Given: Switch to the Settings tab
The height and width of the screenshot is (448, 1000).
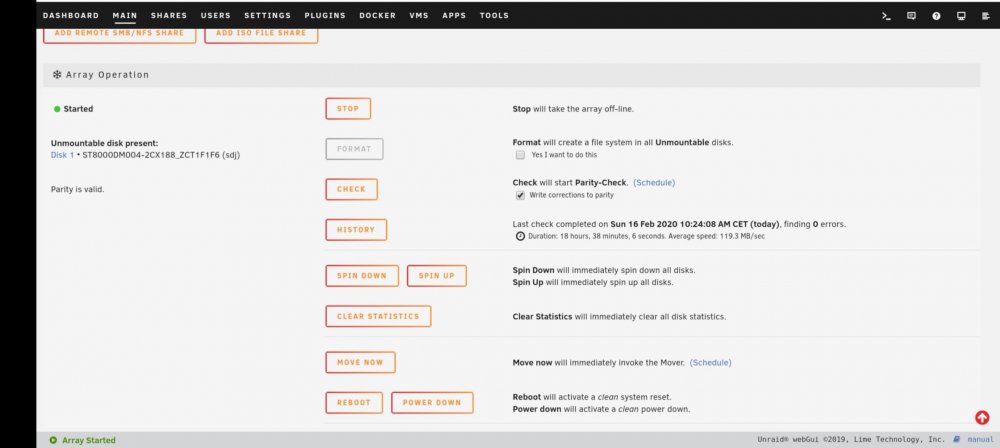Looking at the screenshot, I should (267, 15).
